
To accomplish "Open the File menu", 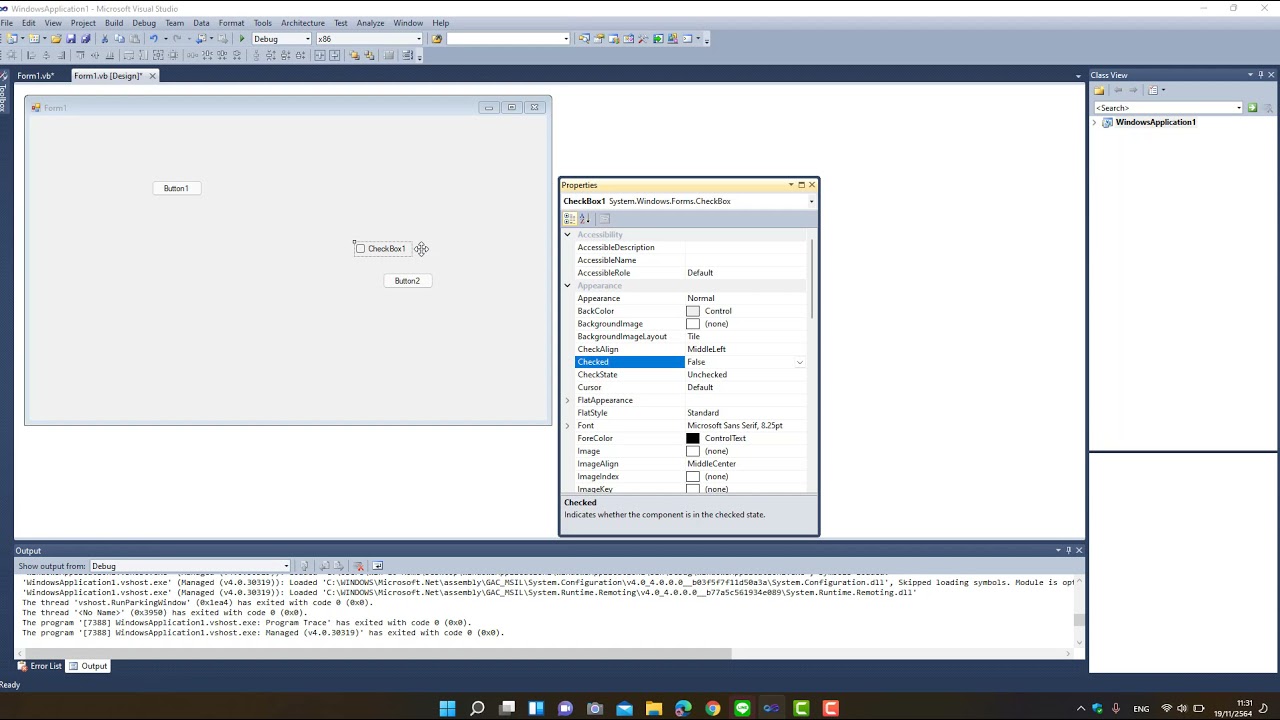I will pos(7,23).
